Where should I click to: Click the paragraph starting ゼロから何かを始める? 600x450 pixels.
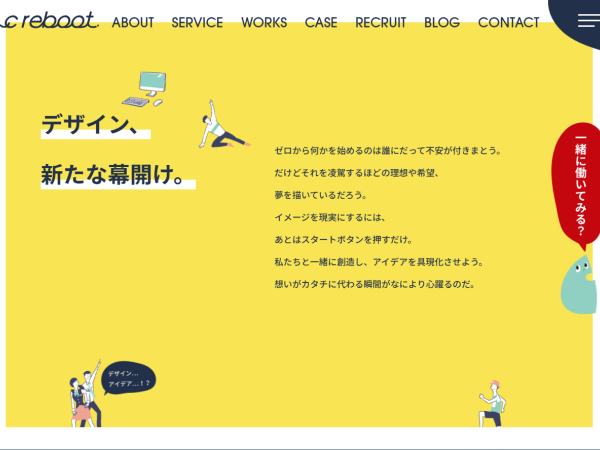tap(388, 151)
